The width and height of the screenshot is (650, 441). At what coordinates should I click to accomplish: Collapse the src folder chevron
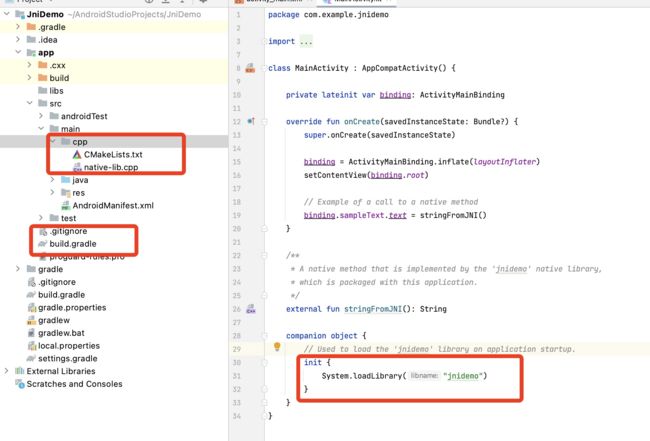29,103
